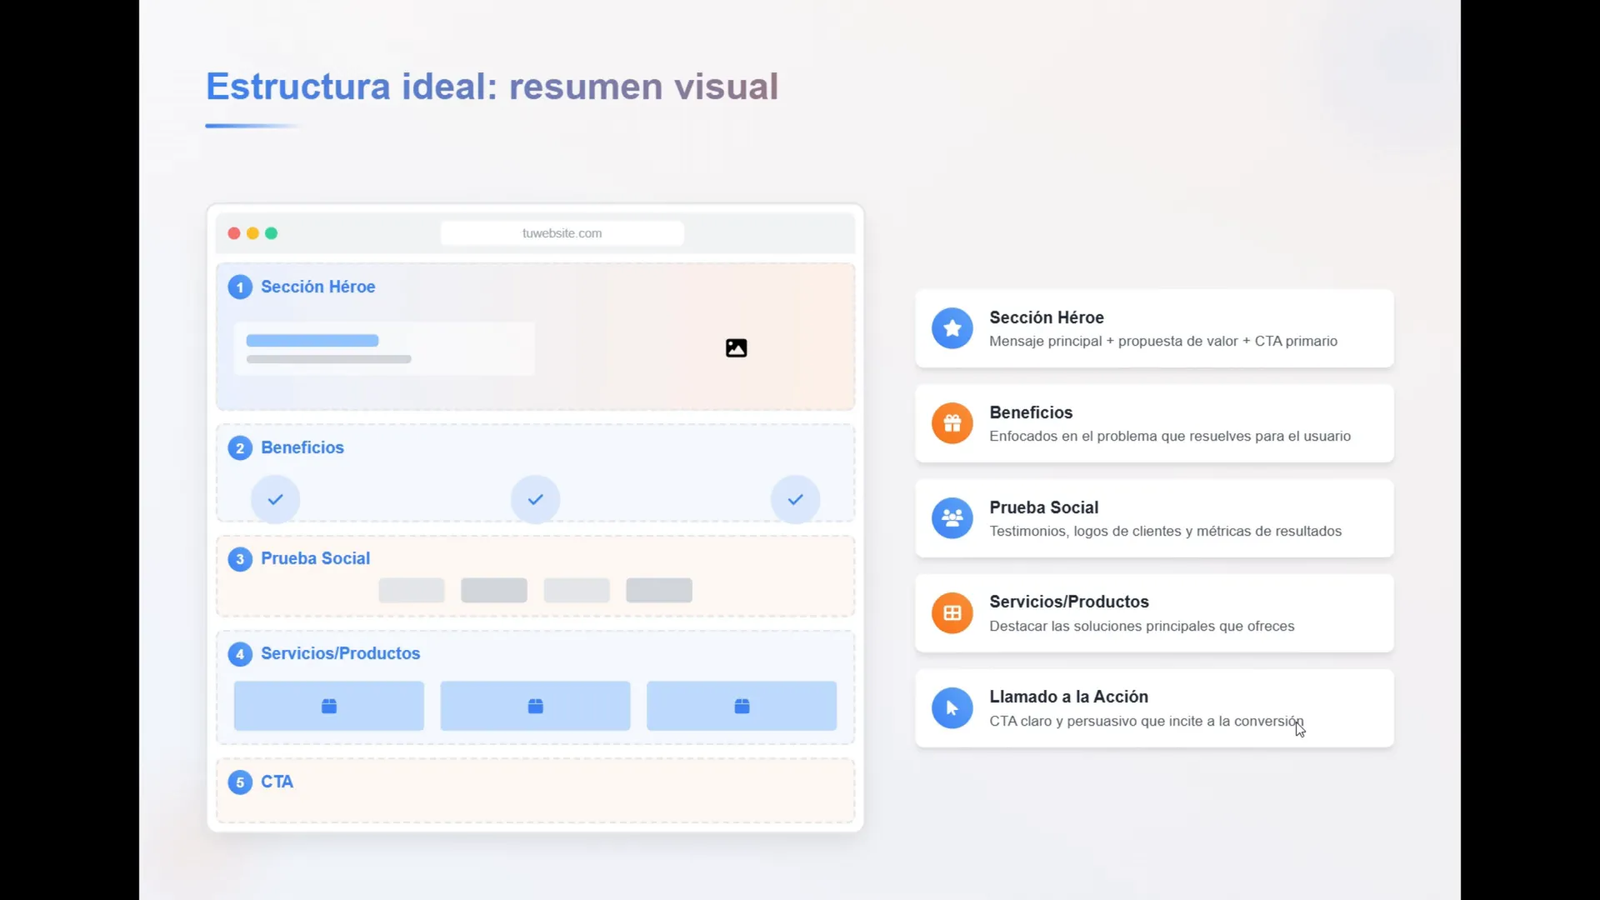This screenshot has width=1600, height=900.
Task: Click the star icon beside Sección Héroe
Action: pos(952,328)
